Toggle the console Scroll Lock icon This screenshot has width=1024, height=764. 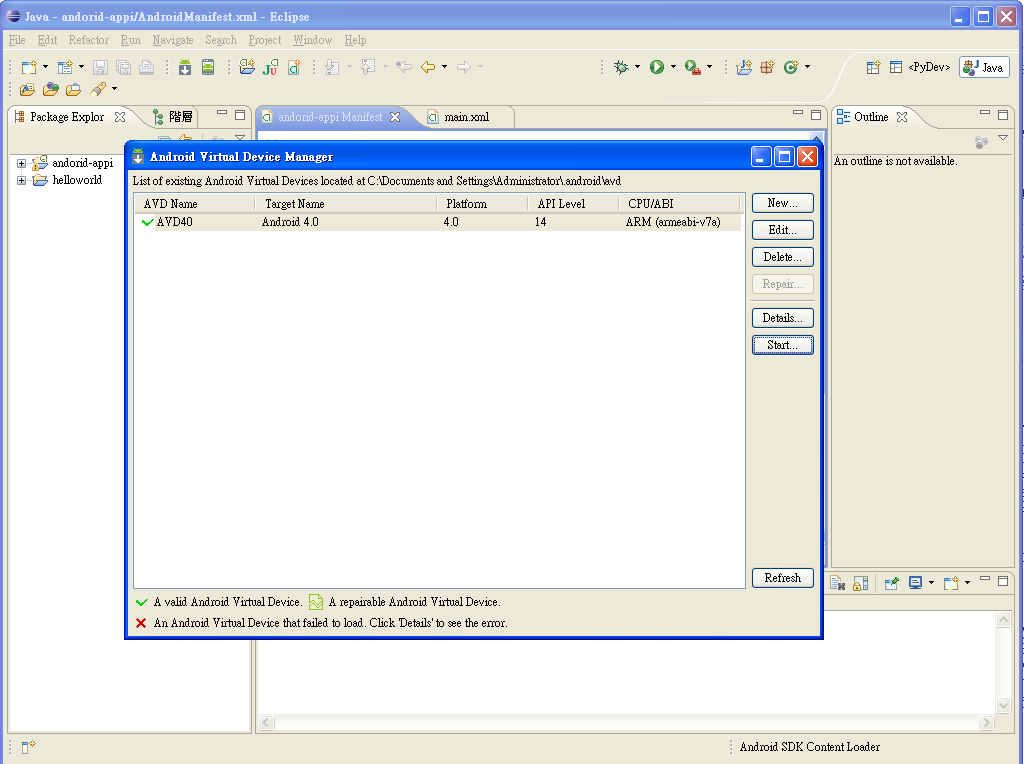click(x=860, y=582)
